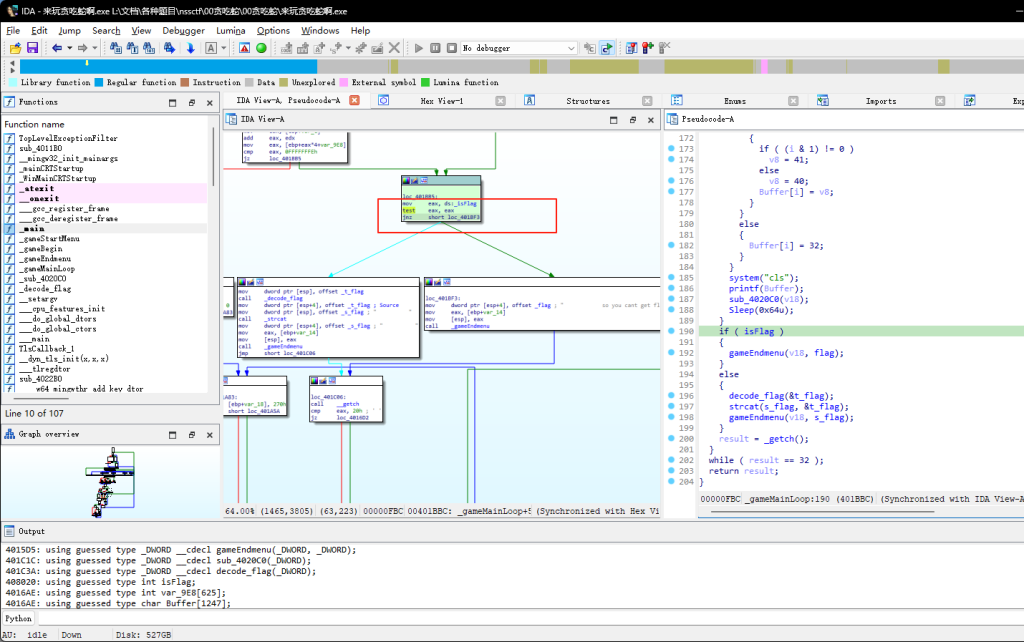Click the boxed letter A toolbar icon
Image resolution: width=1024 pixels, height=642 pixels.
pos(211,48)
